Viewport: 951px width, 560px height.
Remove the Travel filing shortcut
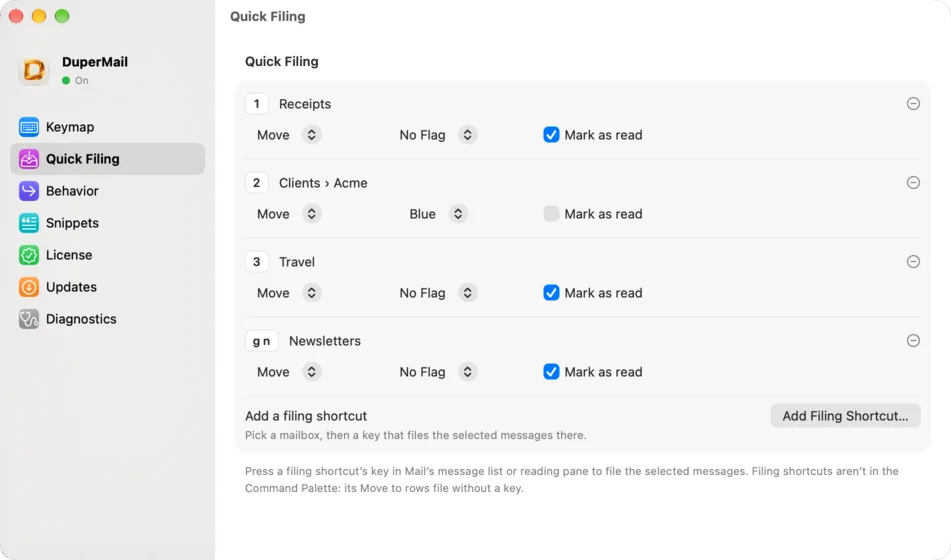coord(913,261)
